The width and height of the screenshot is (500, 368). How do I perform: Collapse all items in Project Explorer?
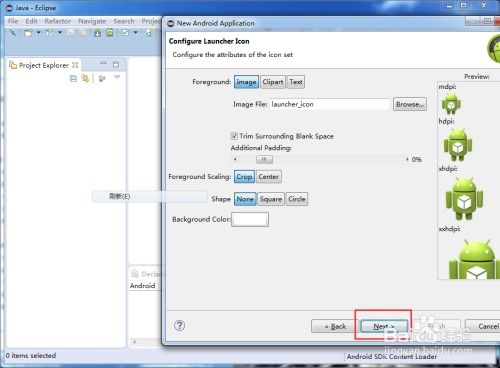(x=73, y=79)
